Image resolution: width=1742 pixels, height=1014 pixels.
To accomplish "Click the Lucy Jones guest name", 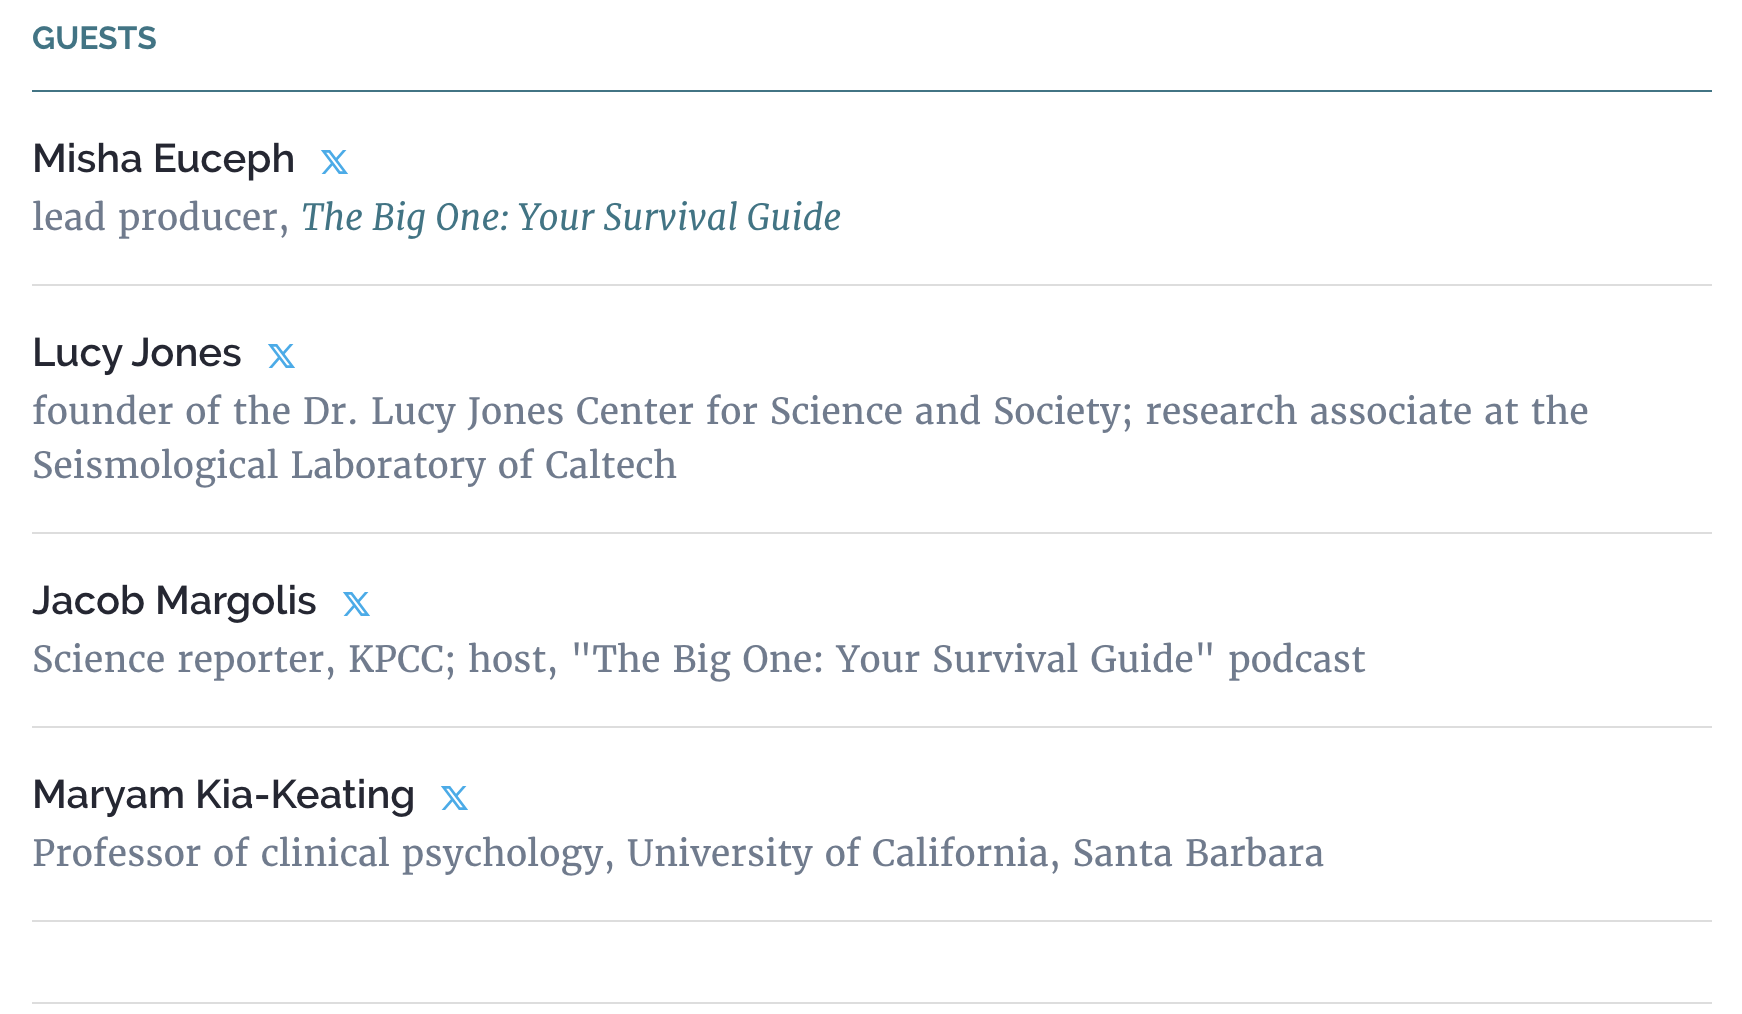I will pos(137,353).
